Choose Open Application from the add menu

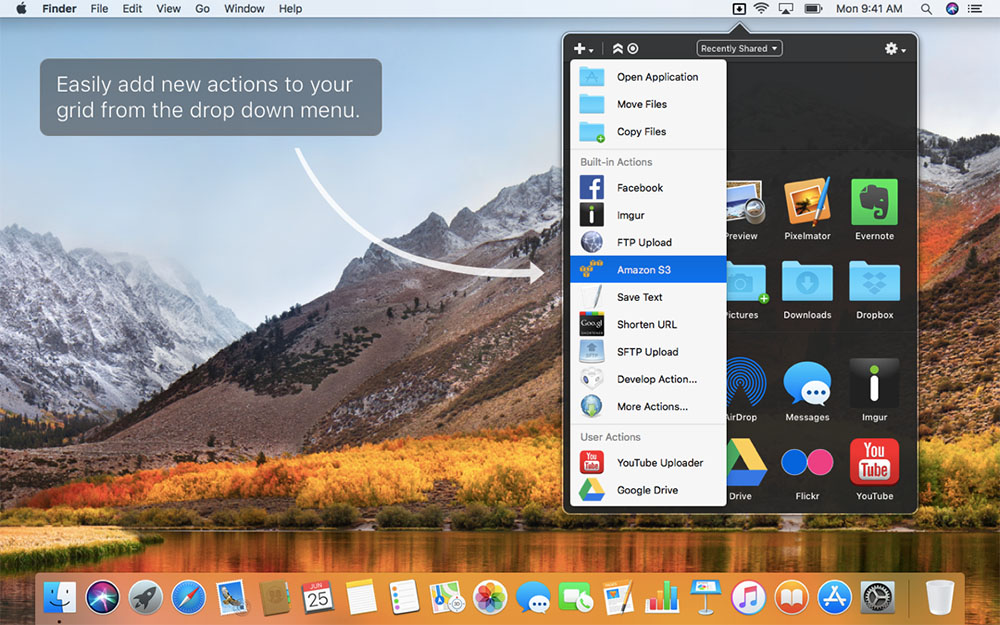pyautogui.click(x=648, y=77)
